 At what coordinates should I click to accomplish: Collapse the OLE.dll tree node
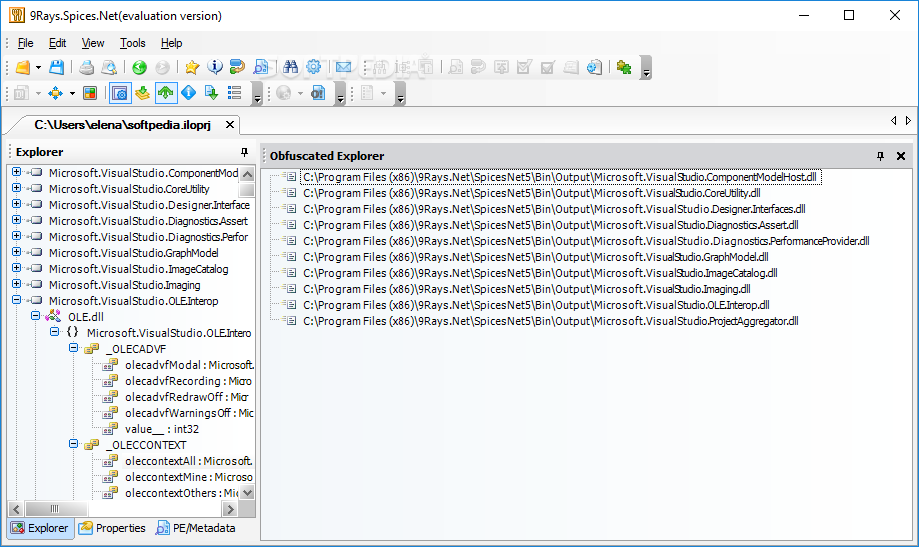point(36,316)
